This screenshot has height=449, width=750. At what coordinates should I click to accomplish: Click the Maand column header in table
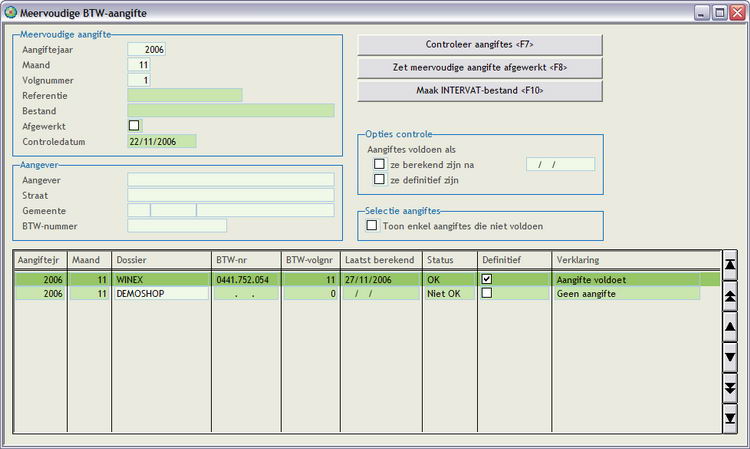[x=89, y=260]
